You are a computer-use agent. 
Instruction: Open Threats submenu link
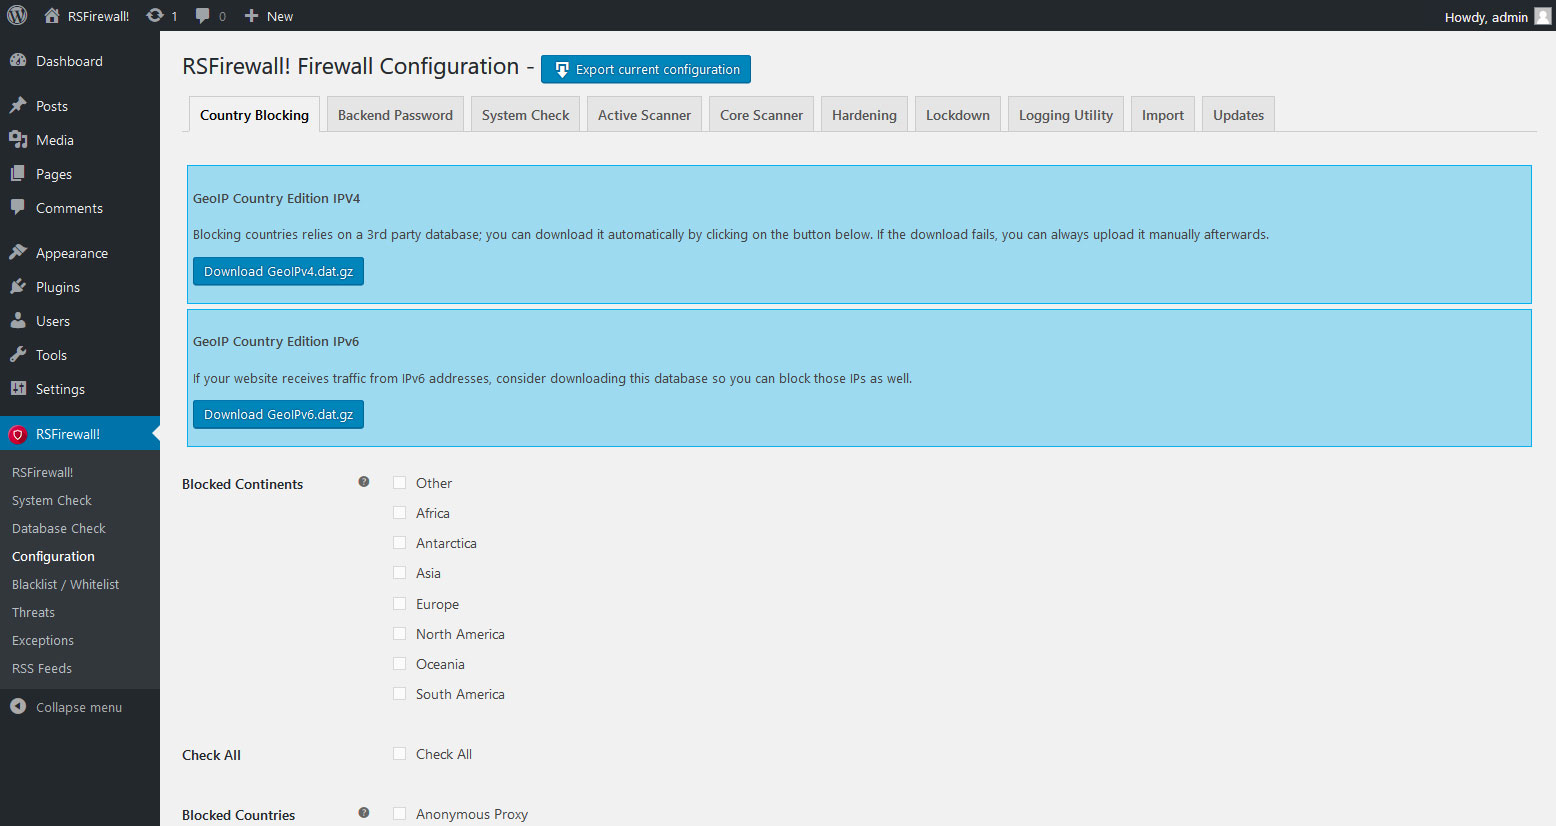click(33, 612)
